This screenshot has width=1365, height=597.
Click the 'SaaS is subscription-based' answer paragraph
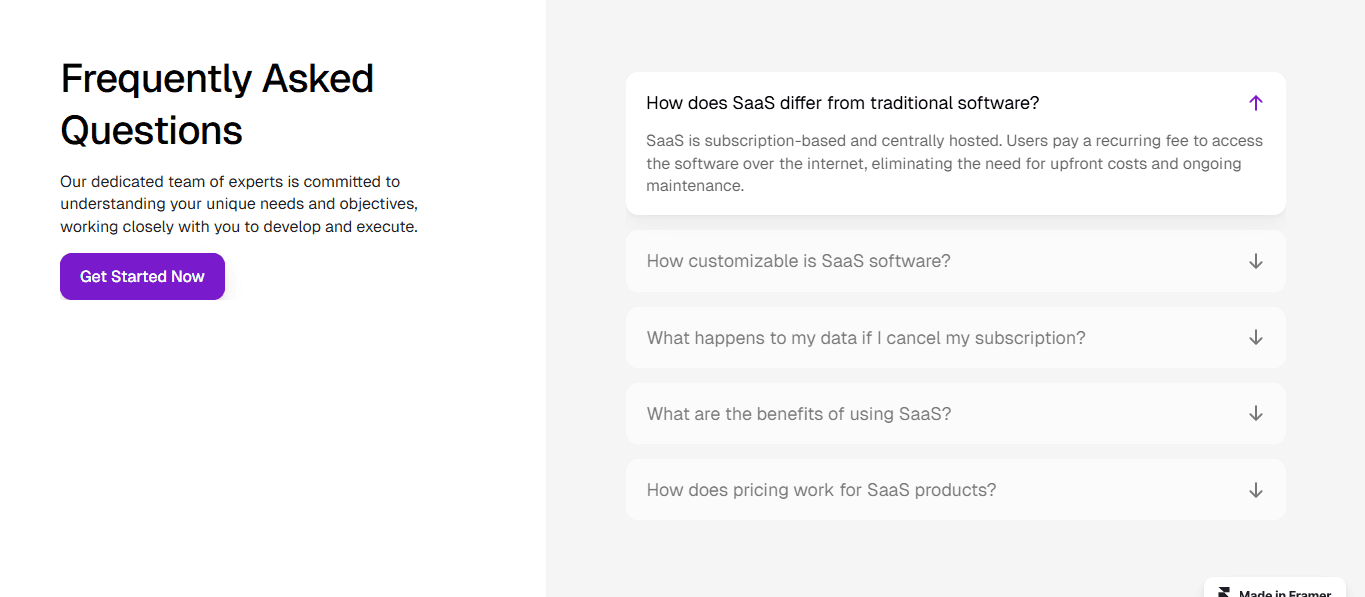(x=954, y=163)
